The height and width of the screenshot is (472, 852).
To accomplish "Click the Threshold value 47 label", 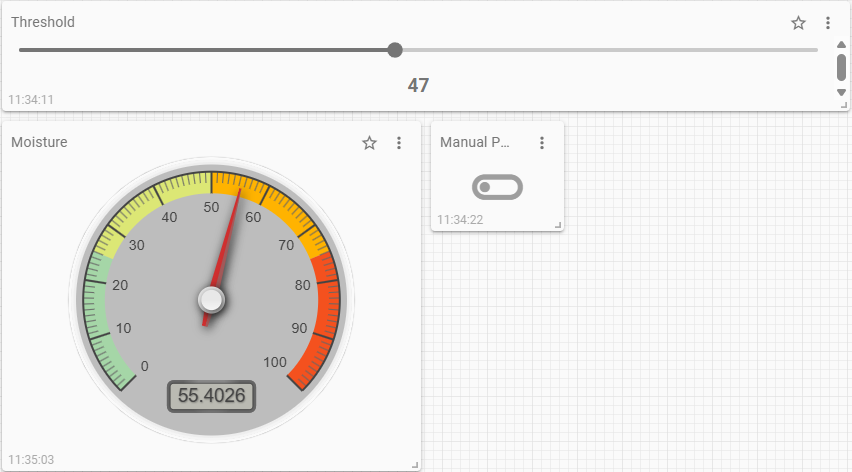I will coord(418,85).
